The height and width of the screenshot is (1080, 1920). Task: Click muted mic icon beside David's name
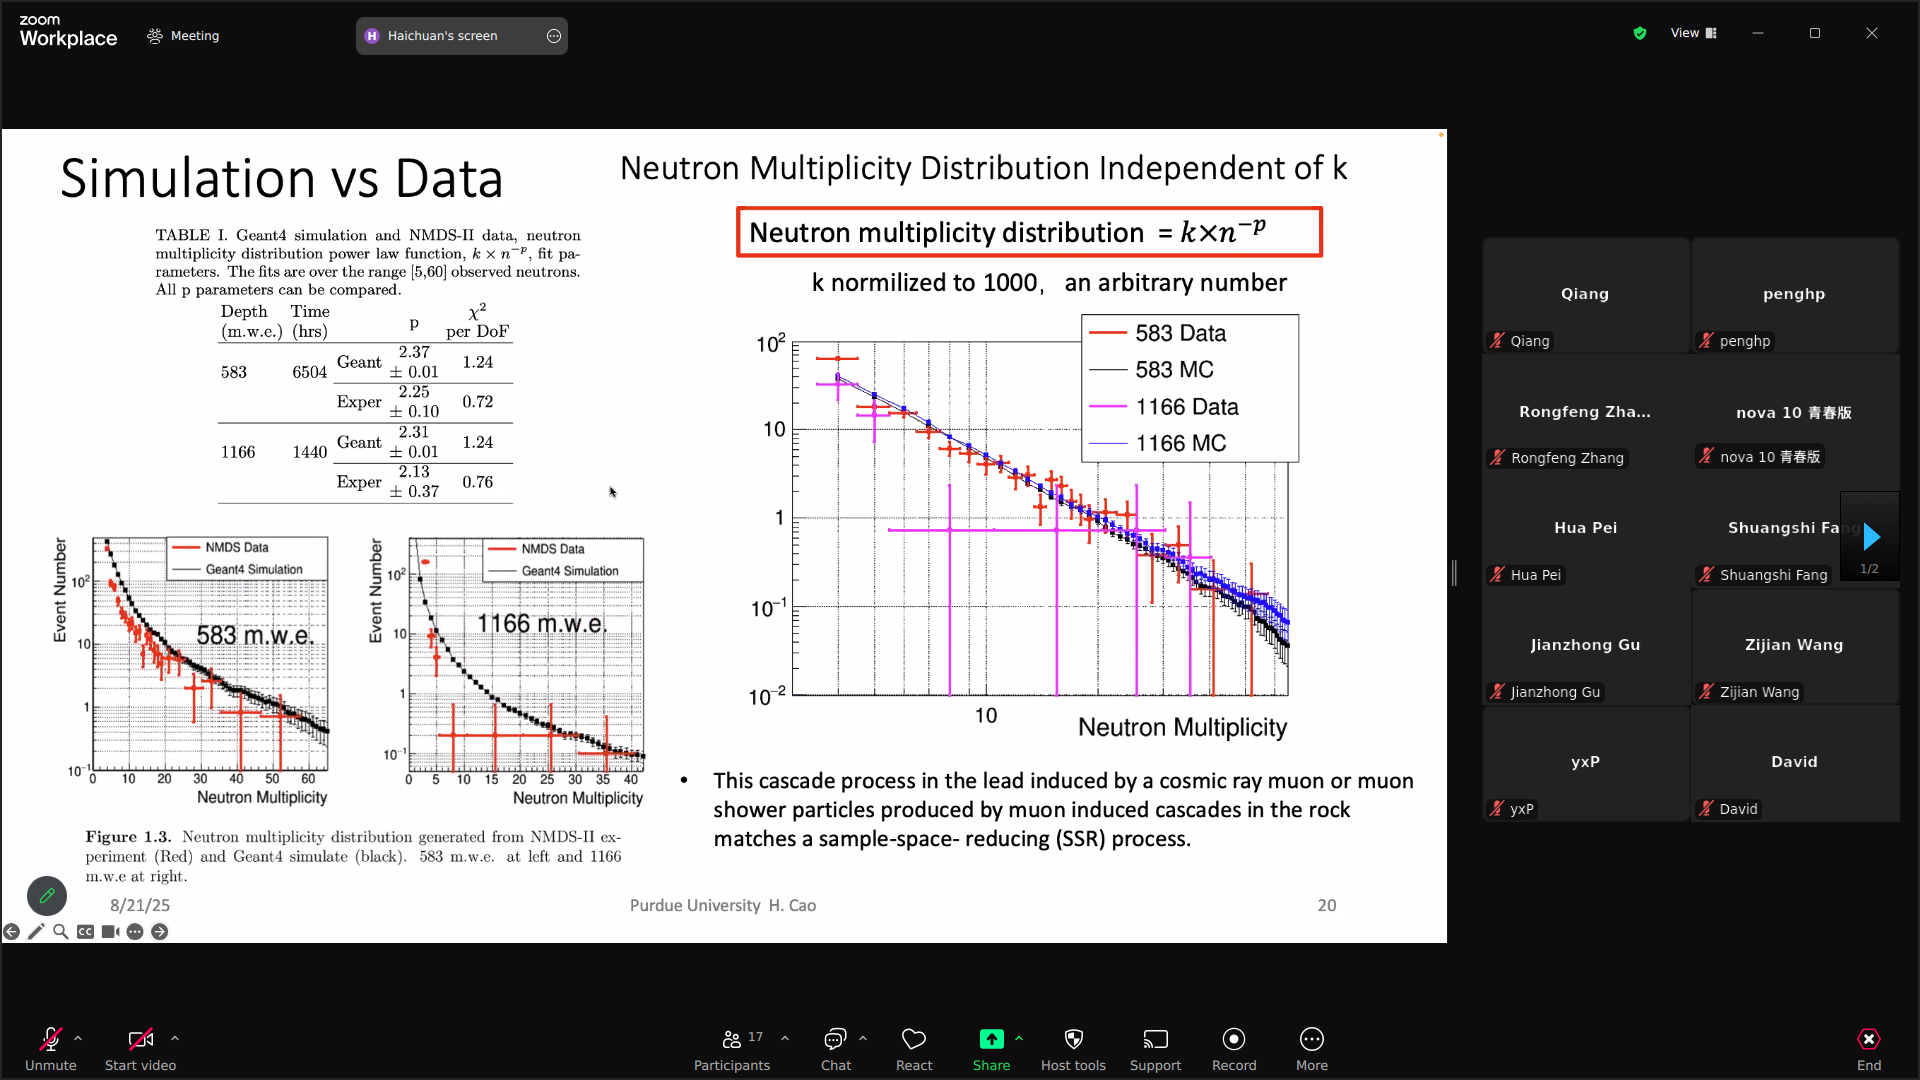[1706, 809]
